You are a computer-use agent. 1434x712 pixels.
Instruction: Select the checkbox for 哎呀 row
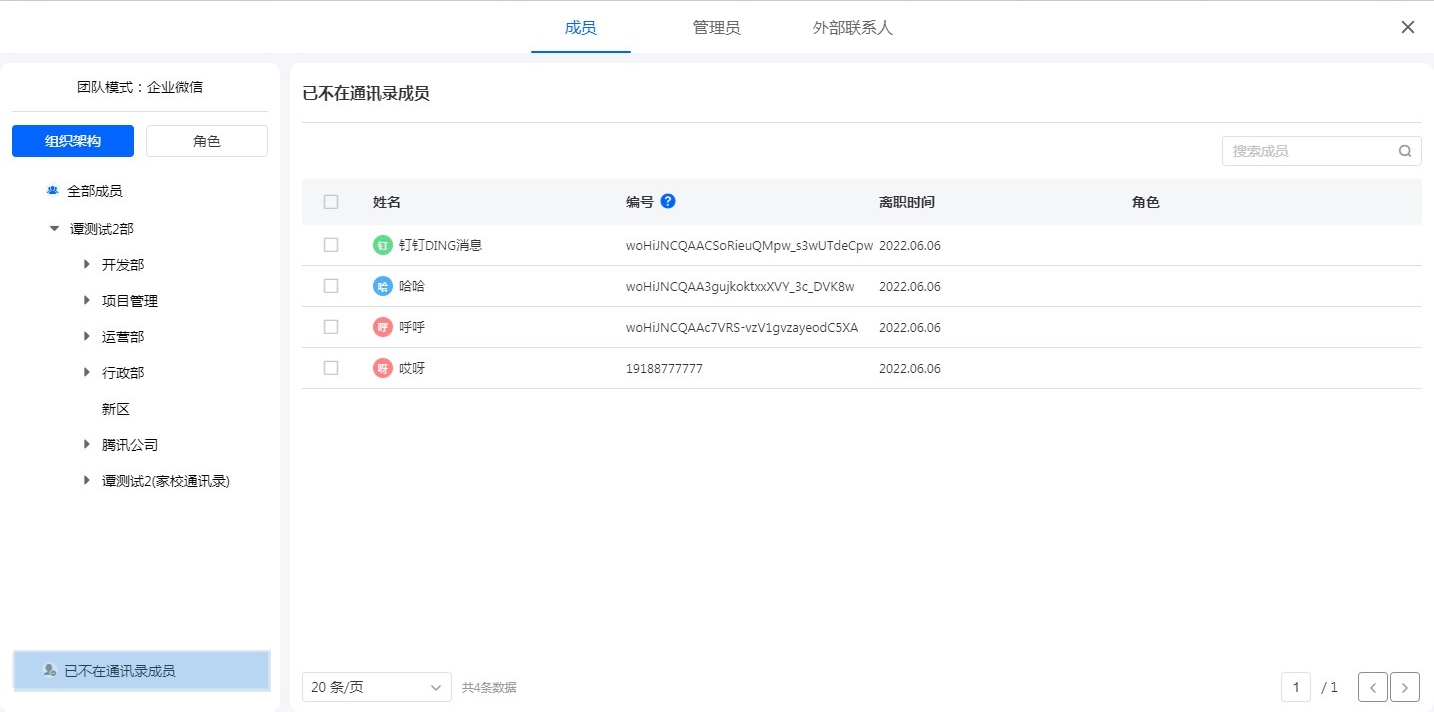[331, 368]
